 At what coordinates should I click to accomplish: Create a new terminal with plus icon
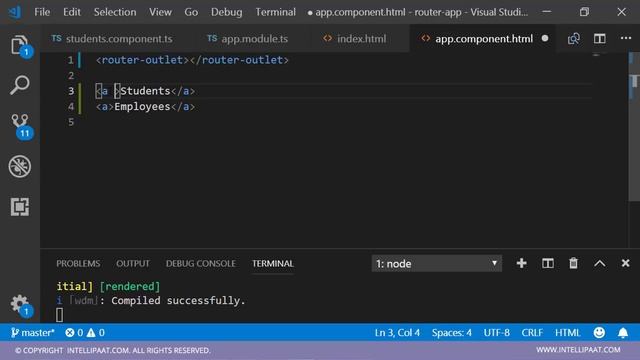pos(521,263)
